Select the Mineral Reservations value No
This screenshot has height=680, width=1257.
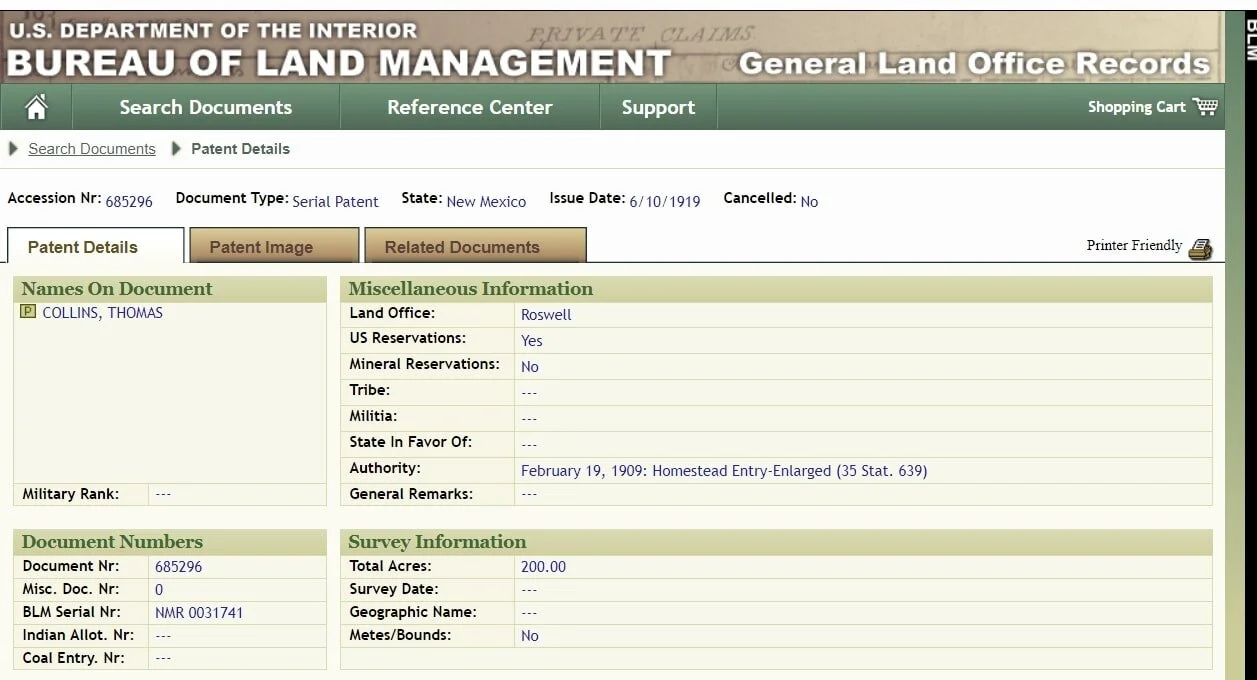click(x=530, y=367)
